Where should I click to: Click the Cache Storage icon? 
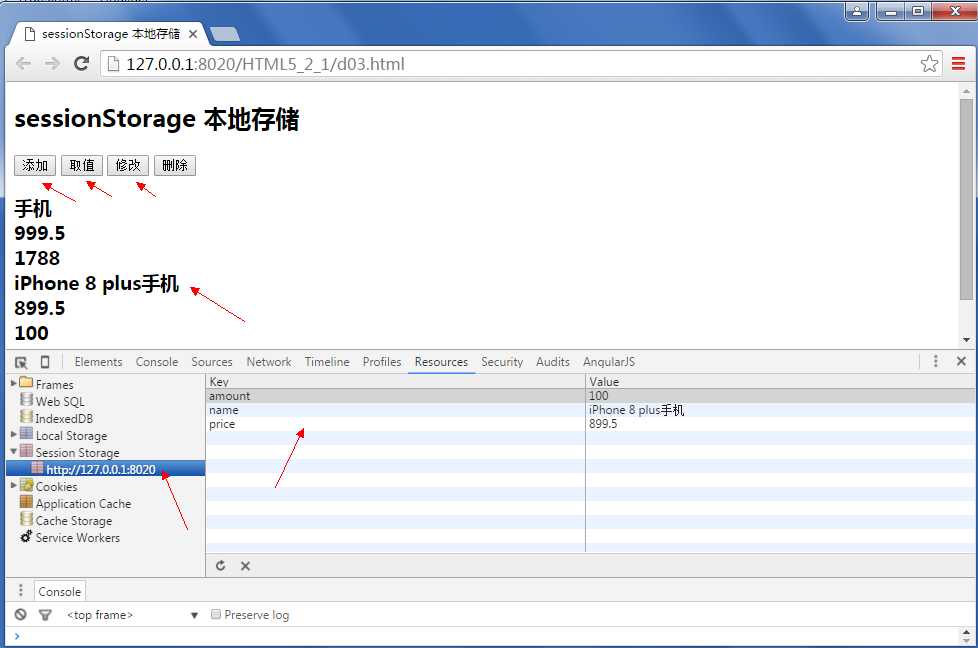coord(26,519)
